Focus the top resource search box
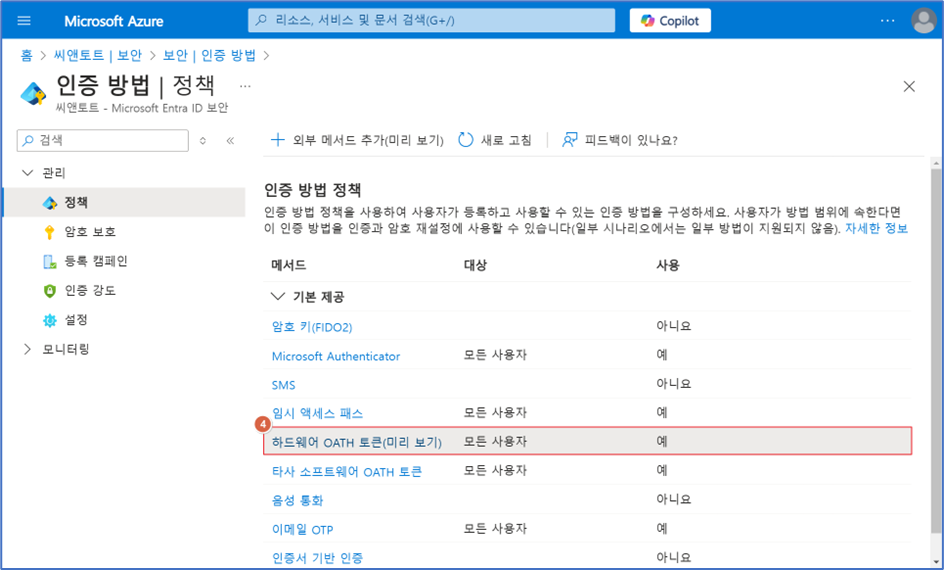944x570 pixels. (431, 20)
